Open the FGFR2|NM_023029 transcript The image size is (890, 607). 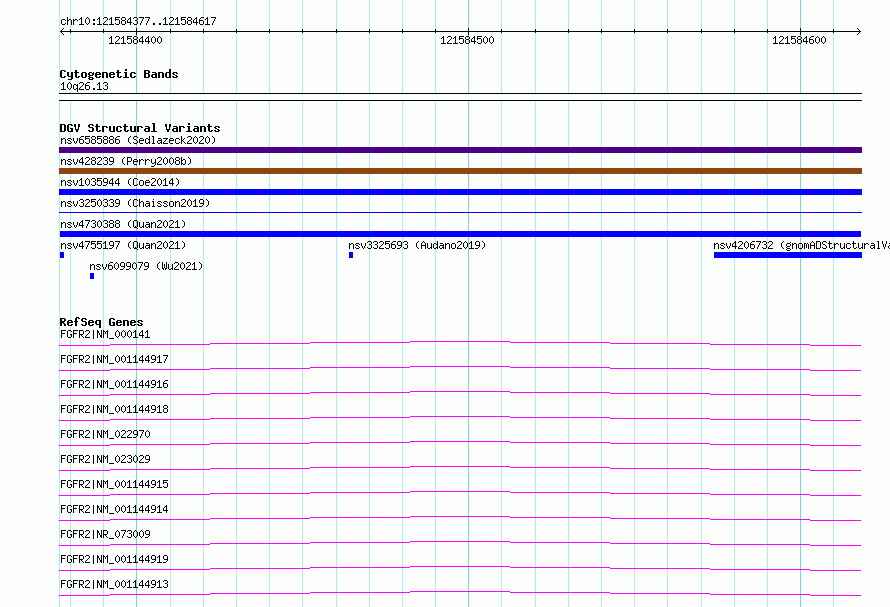105,459
